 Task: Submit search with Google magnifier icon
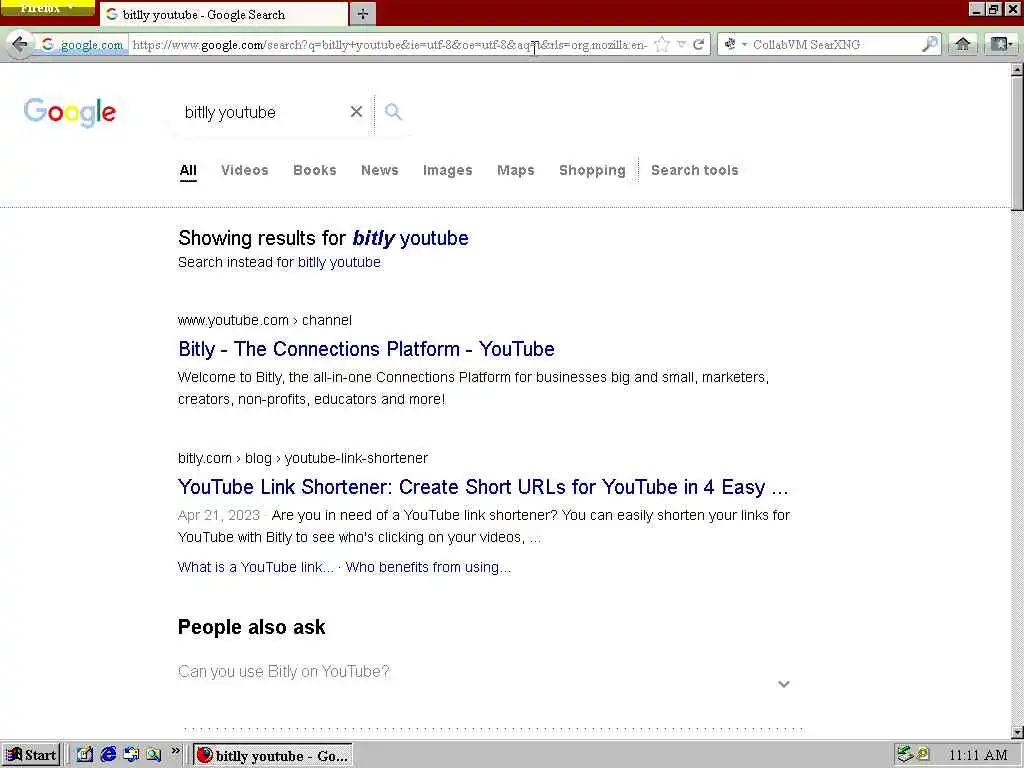393,112
